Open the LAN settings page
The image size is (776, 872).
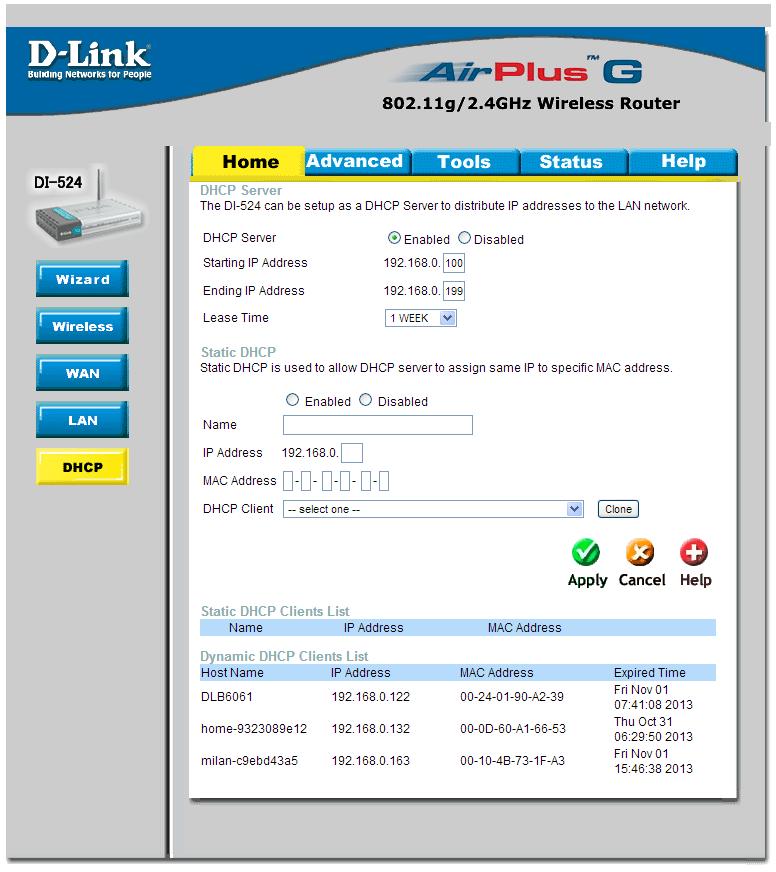[x=82, y=421]
